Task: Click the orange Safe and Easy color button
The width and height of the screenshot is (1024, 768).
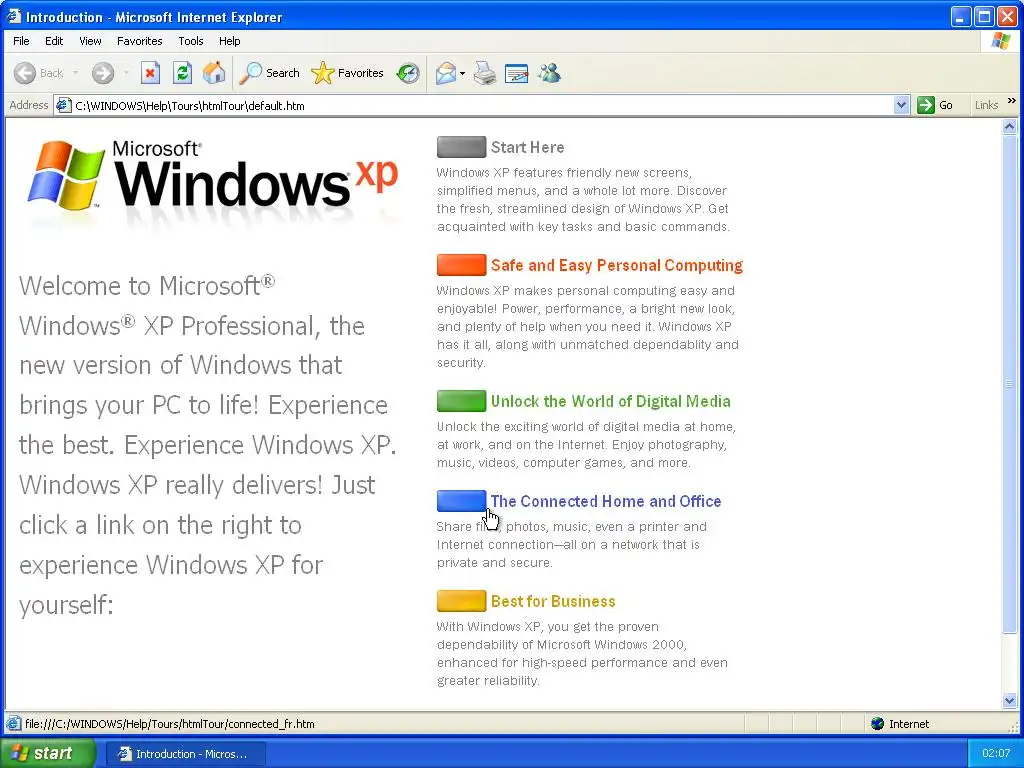Action: tap(461, 264)
